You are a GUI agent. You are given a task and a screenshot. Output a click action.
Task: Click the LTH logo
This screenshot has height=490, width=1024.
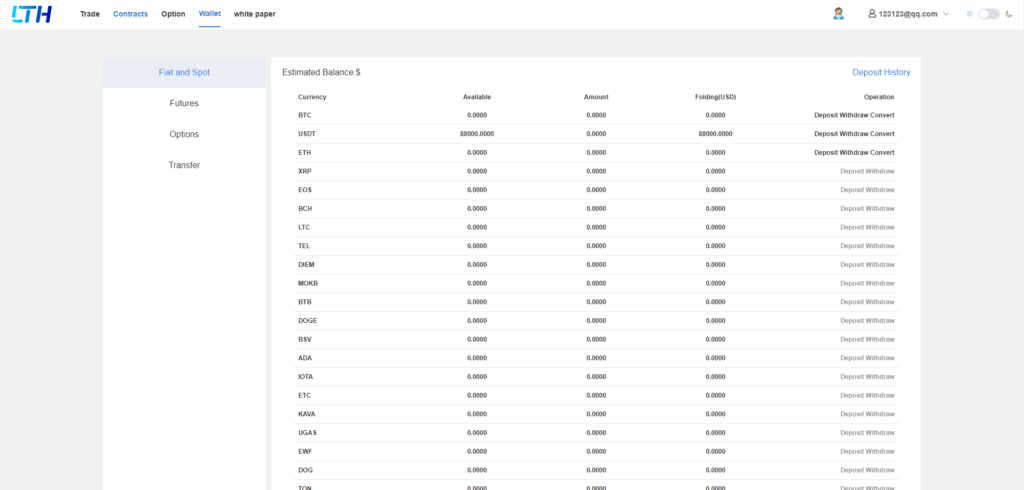pyautogui.click(x=33, y=14)
